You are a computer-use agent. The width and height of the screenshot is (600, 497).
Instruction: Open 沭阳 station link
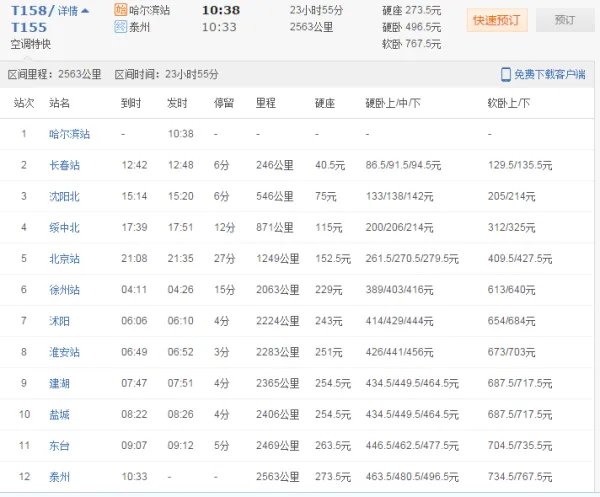pyautogui.click(x=59, y=321)
